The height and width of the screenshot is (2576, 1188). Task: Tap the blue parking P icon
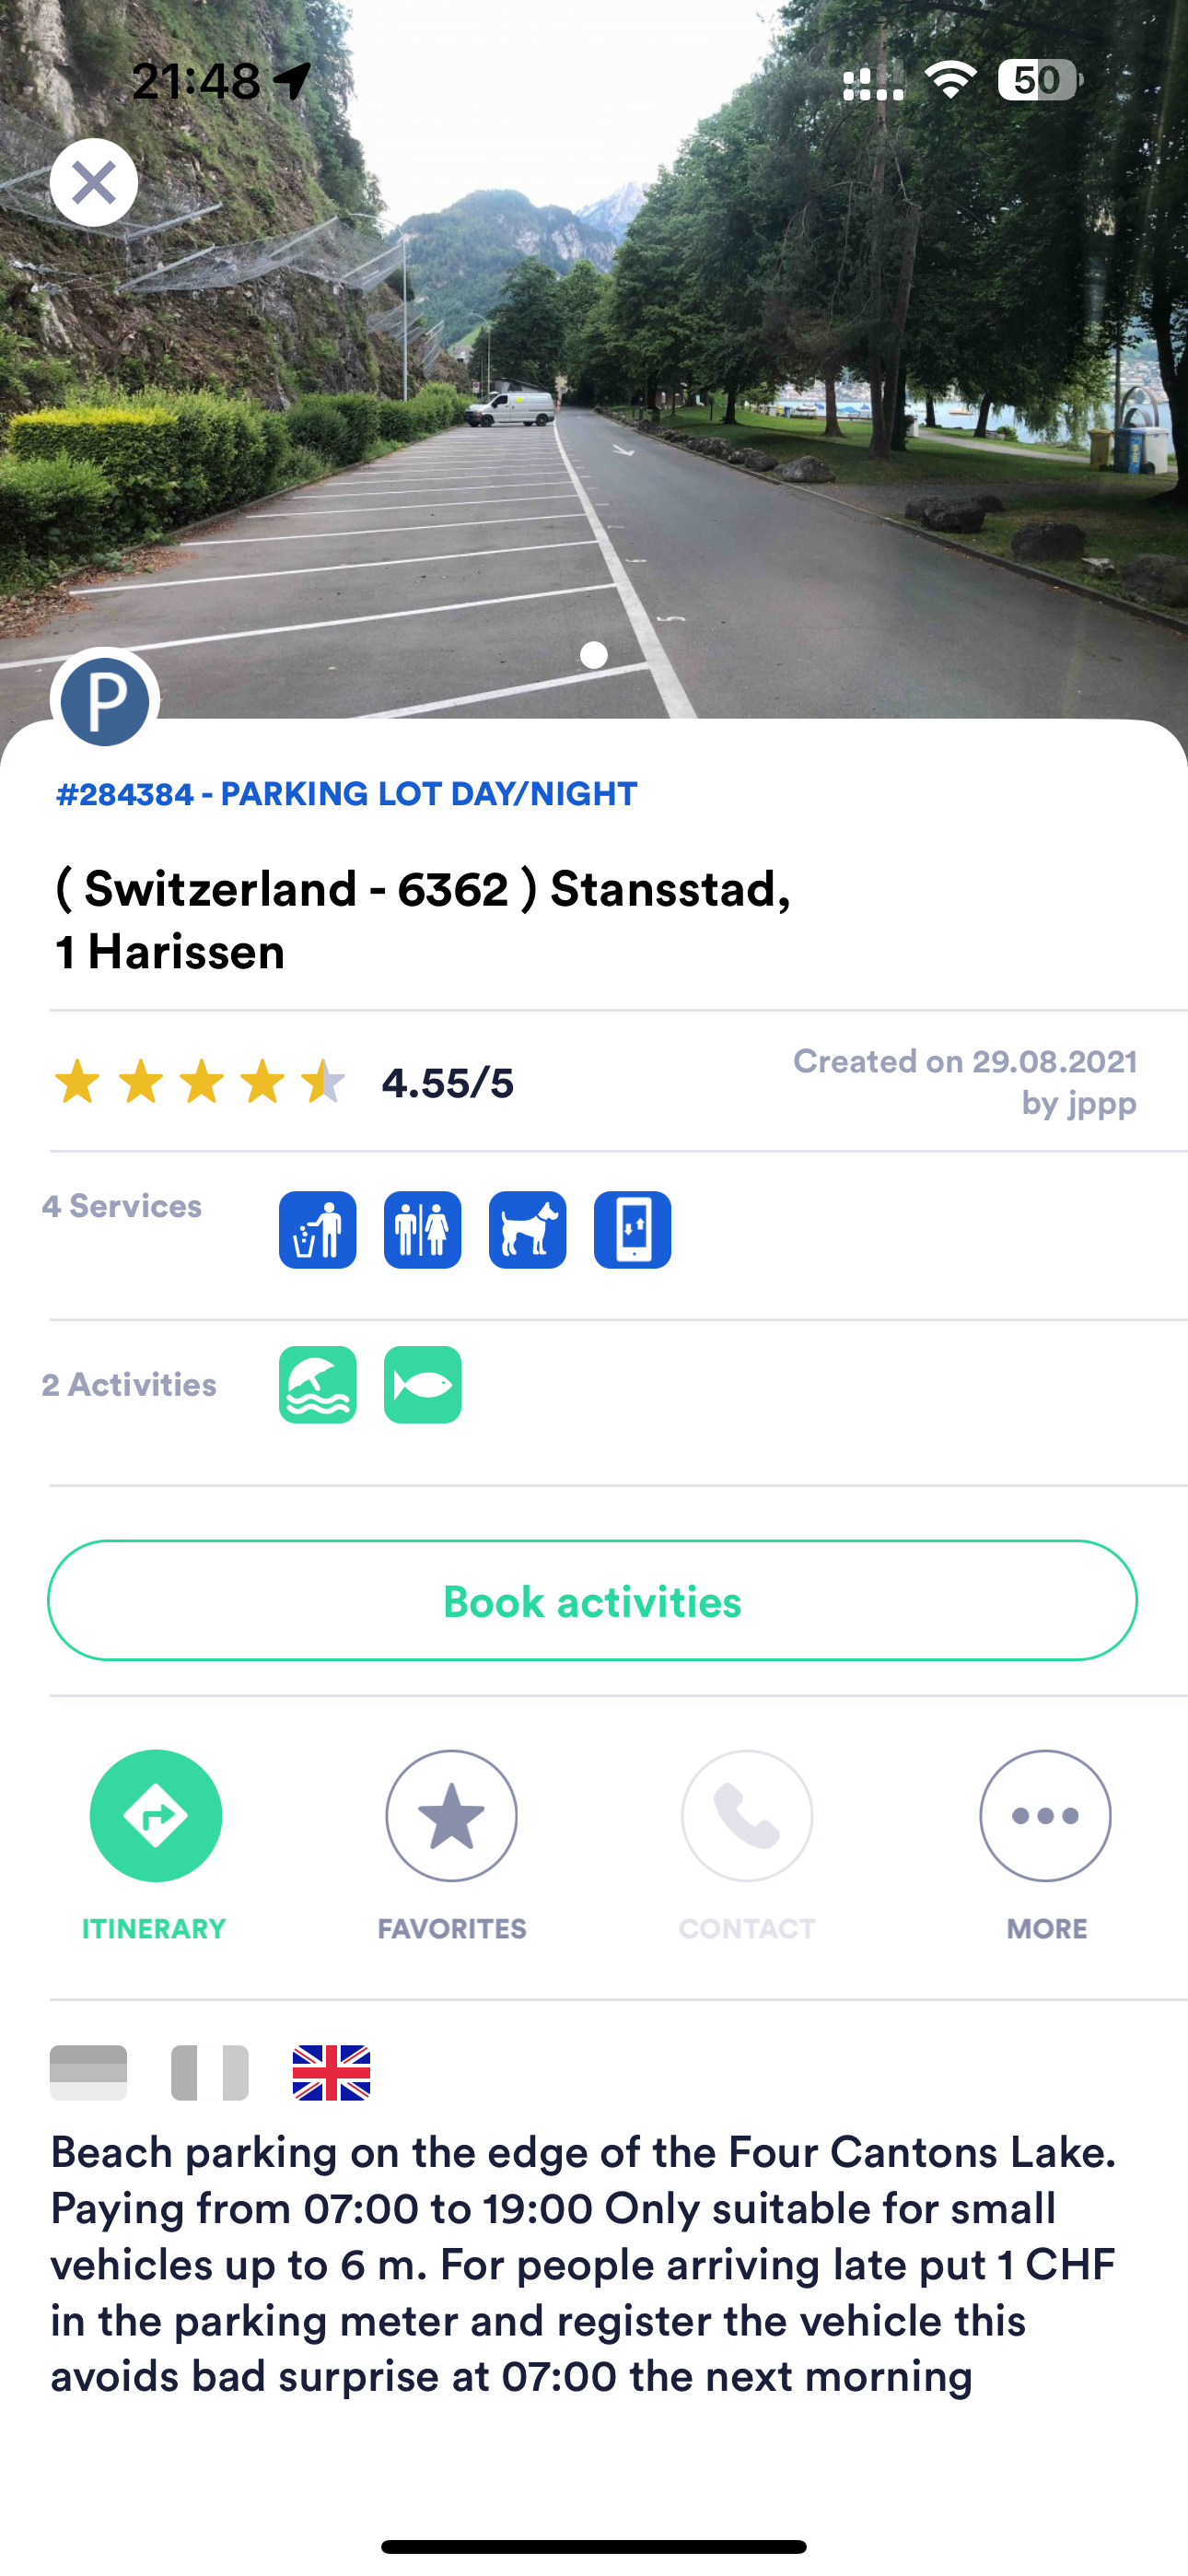coord(105,701)
